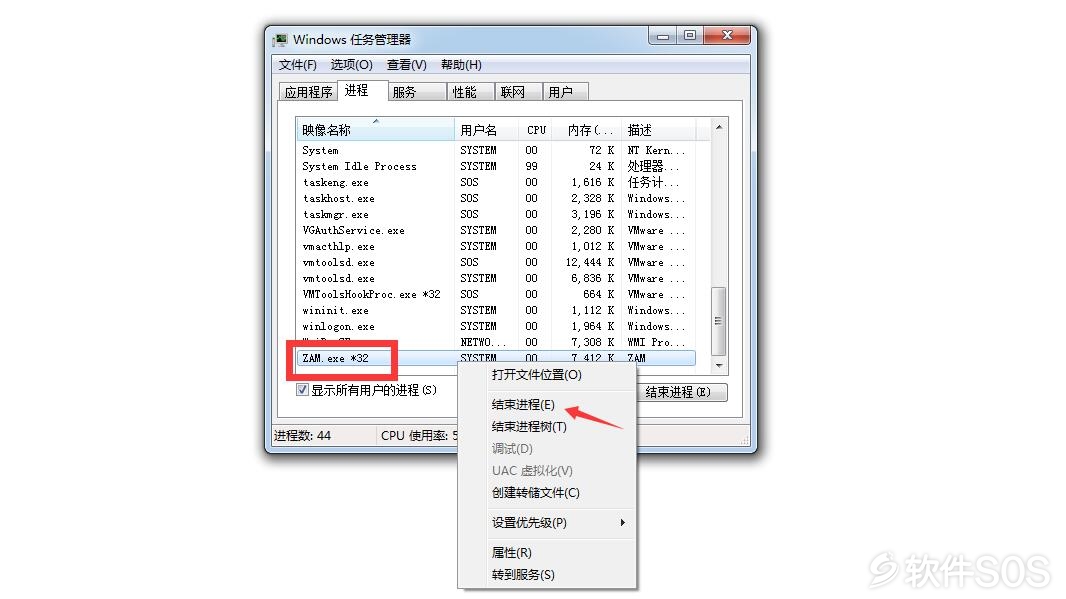Screen dimensions: 1066x599
Task: Click the CPU 使用率 status entry
Action: pyautogui.click(x=419, y=435)
